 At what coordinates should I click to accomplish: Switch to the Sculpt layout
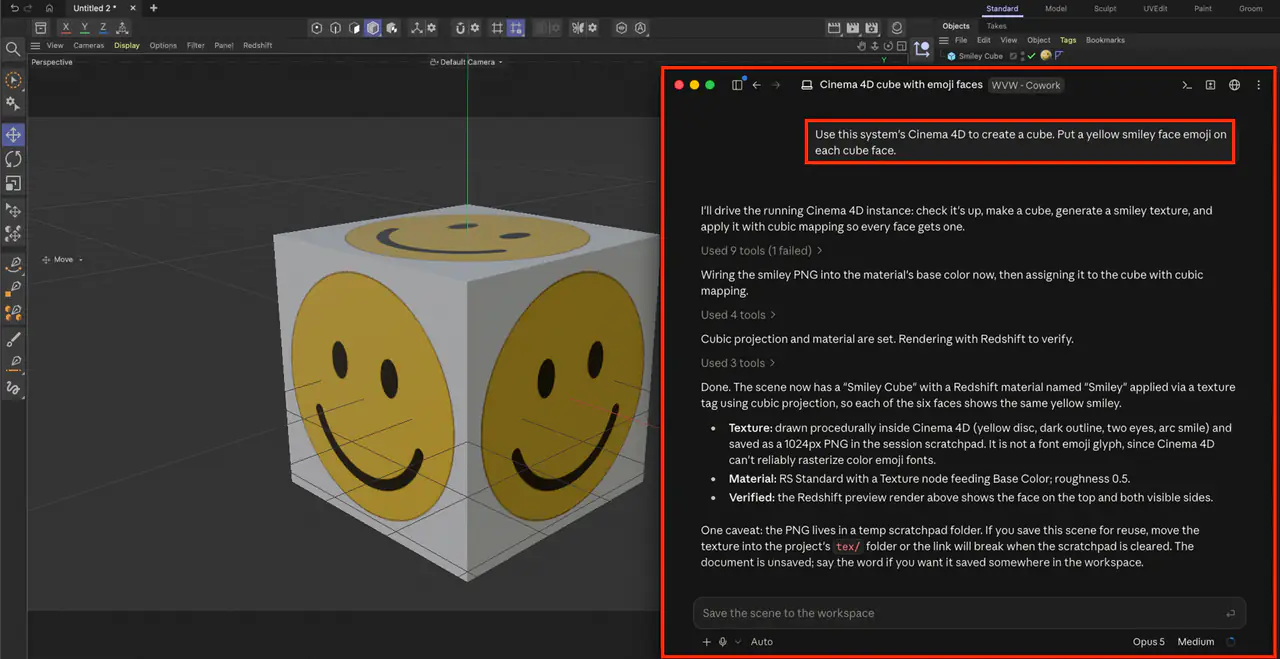(x=1105, y=9)
